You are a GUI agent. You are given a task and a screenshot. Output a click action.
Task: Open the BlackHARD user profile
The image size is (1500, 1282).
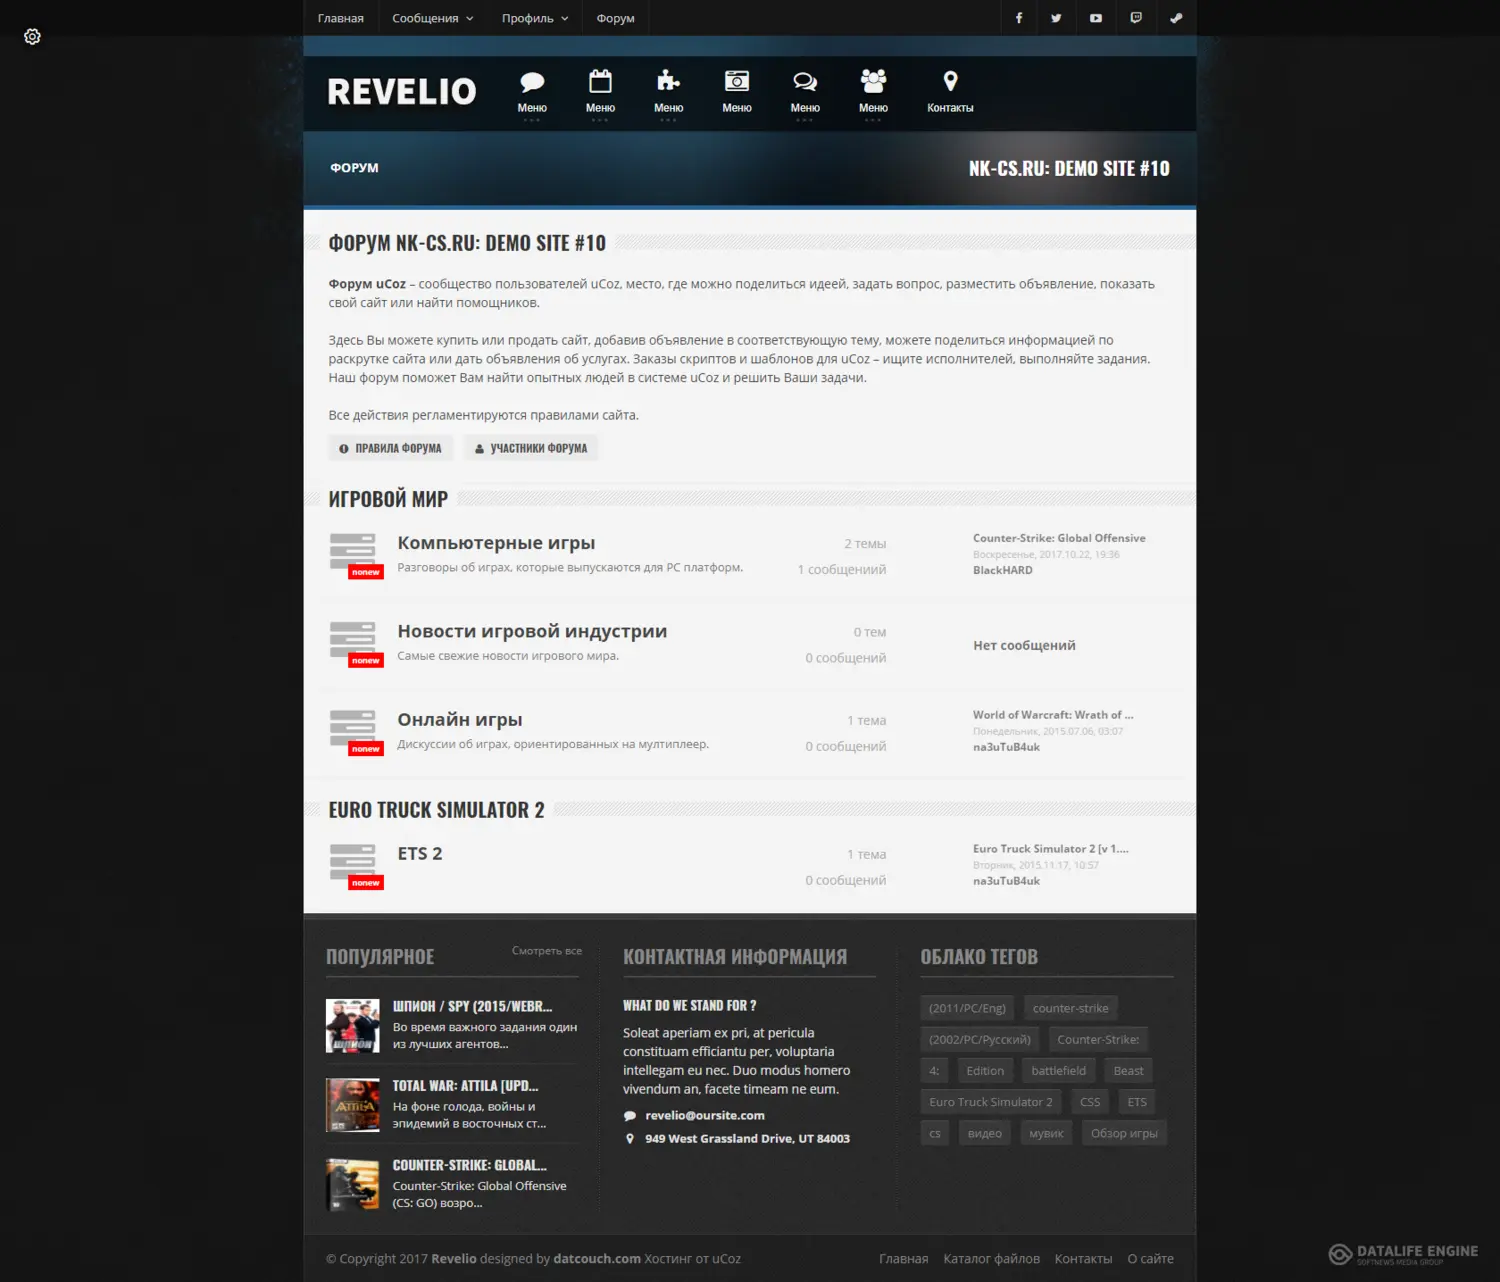pos(1003,570)
